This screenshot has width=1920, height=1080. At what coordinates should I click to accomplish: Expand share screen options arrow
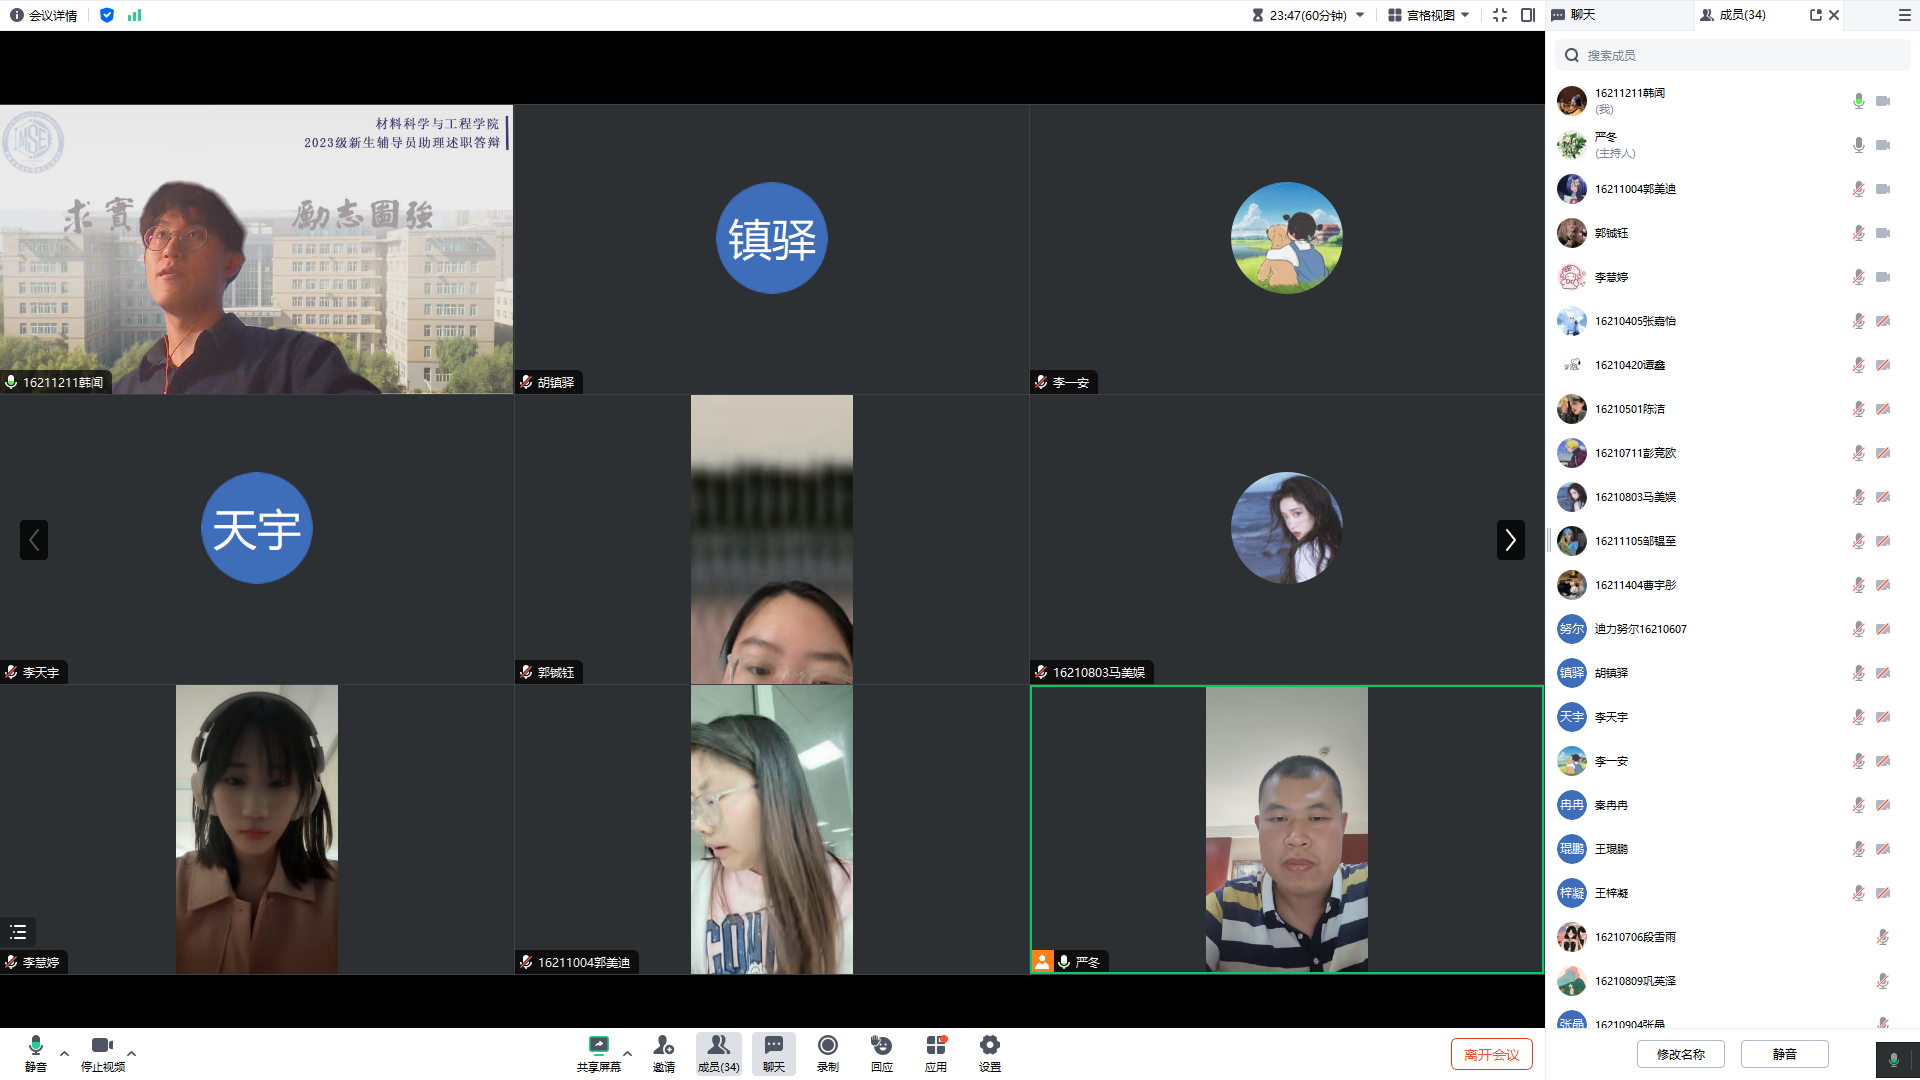pyautogui.click(x=628, y=1053)
